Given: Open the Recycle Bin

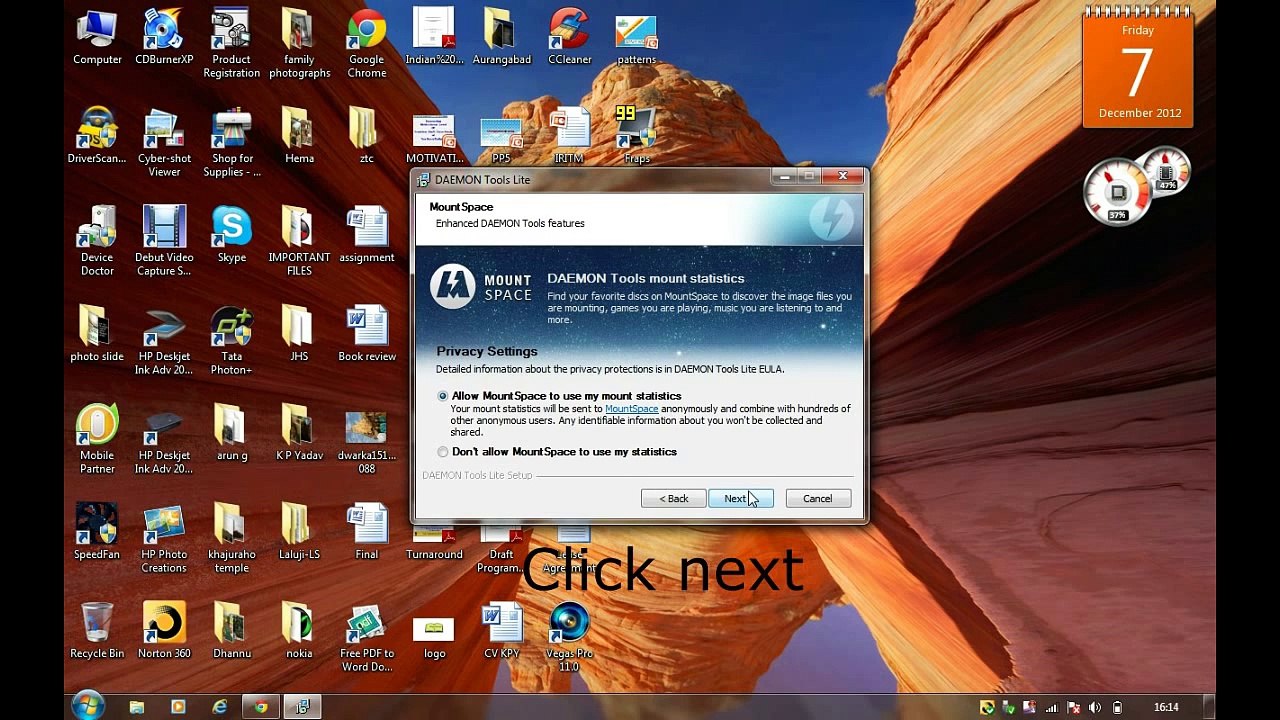Looking at the screenshot, I should coord(97,631).
